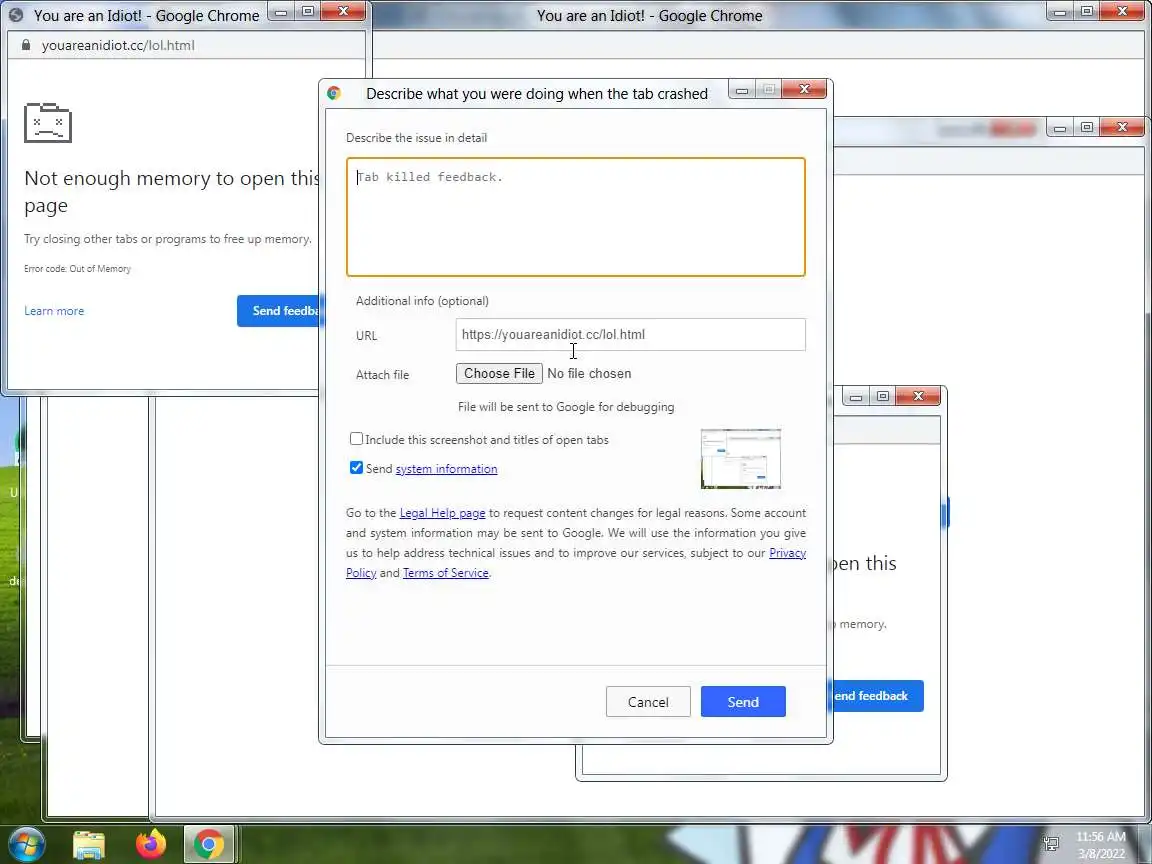Maximize the lower-right crashed Chrome window

882,396
